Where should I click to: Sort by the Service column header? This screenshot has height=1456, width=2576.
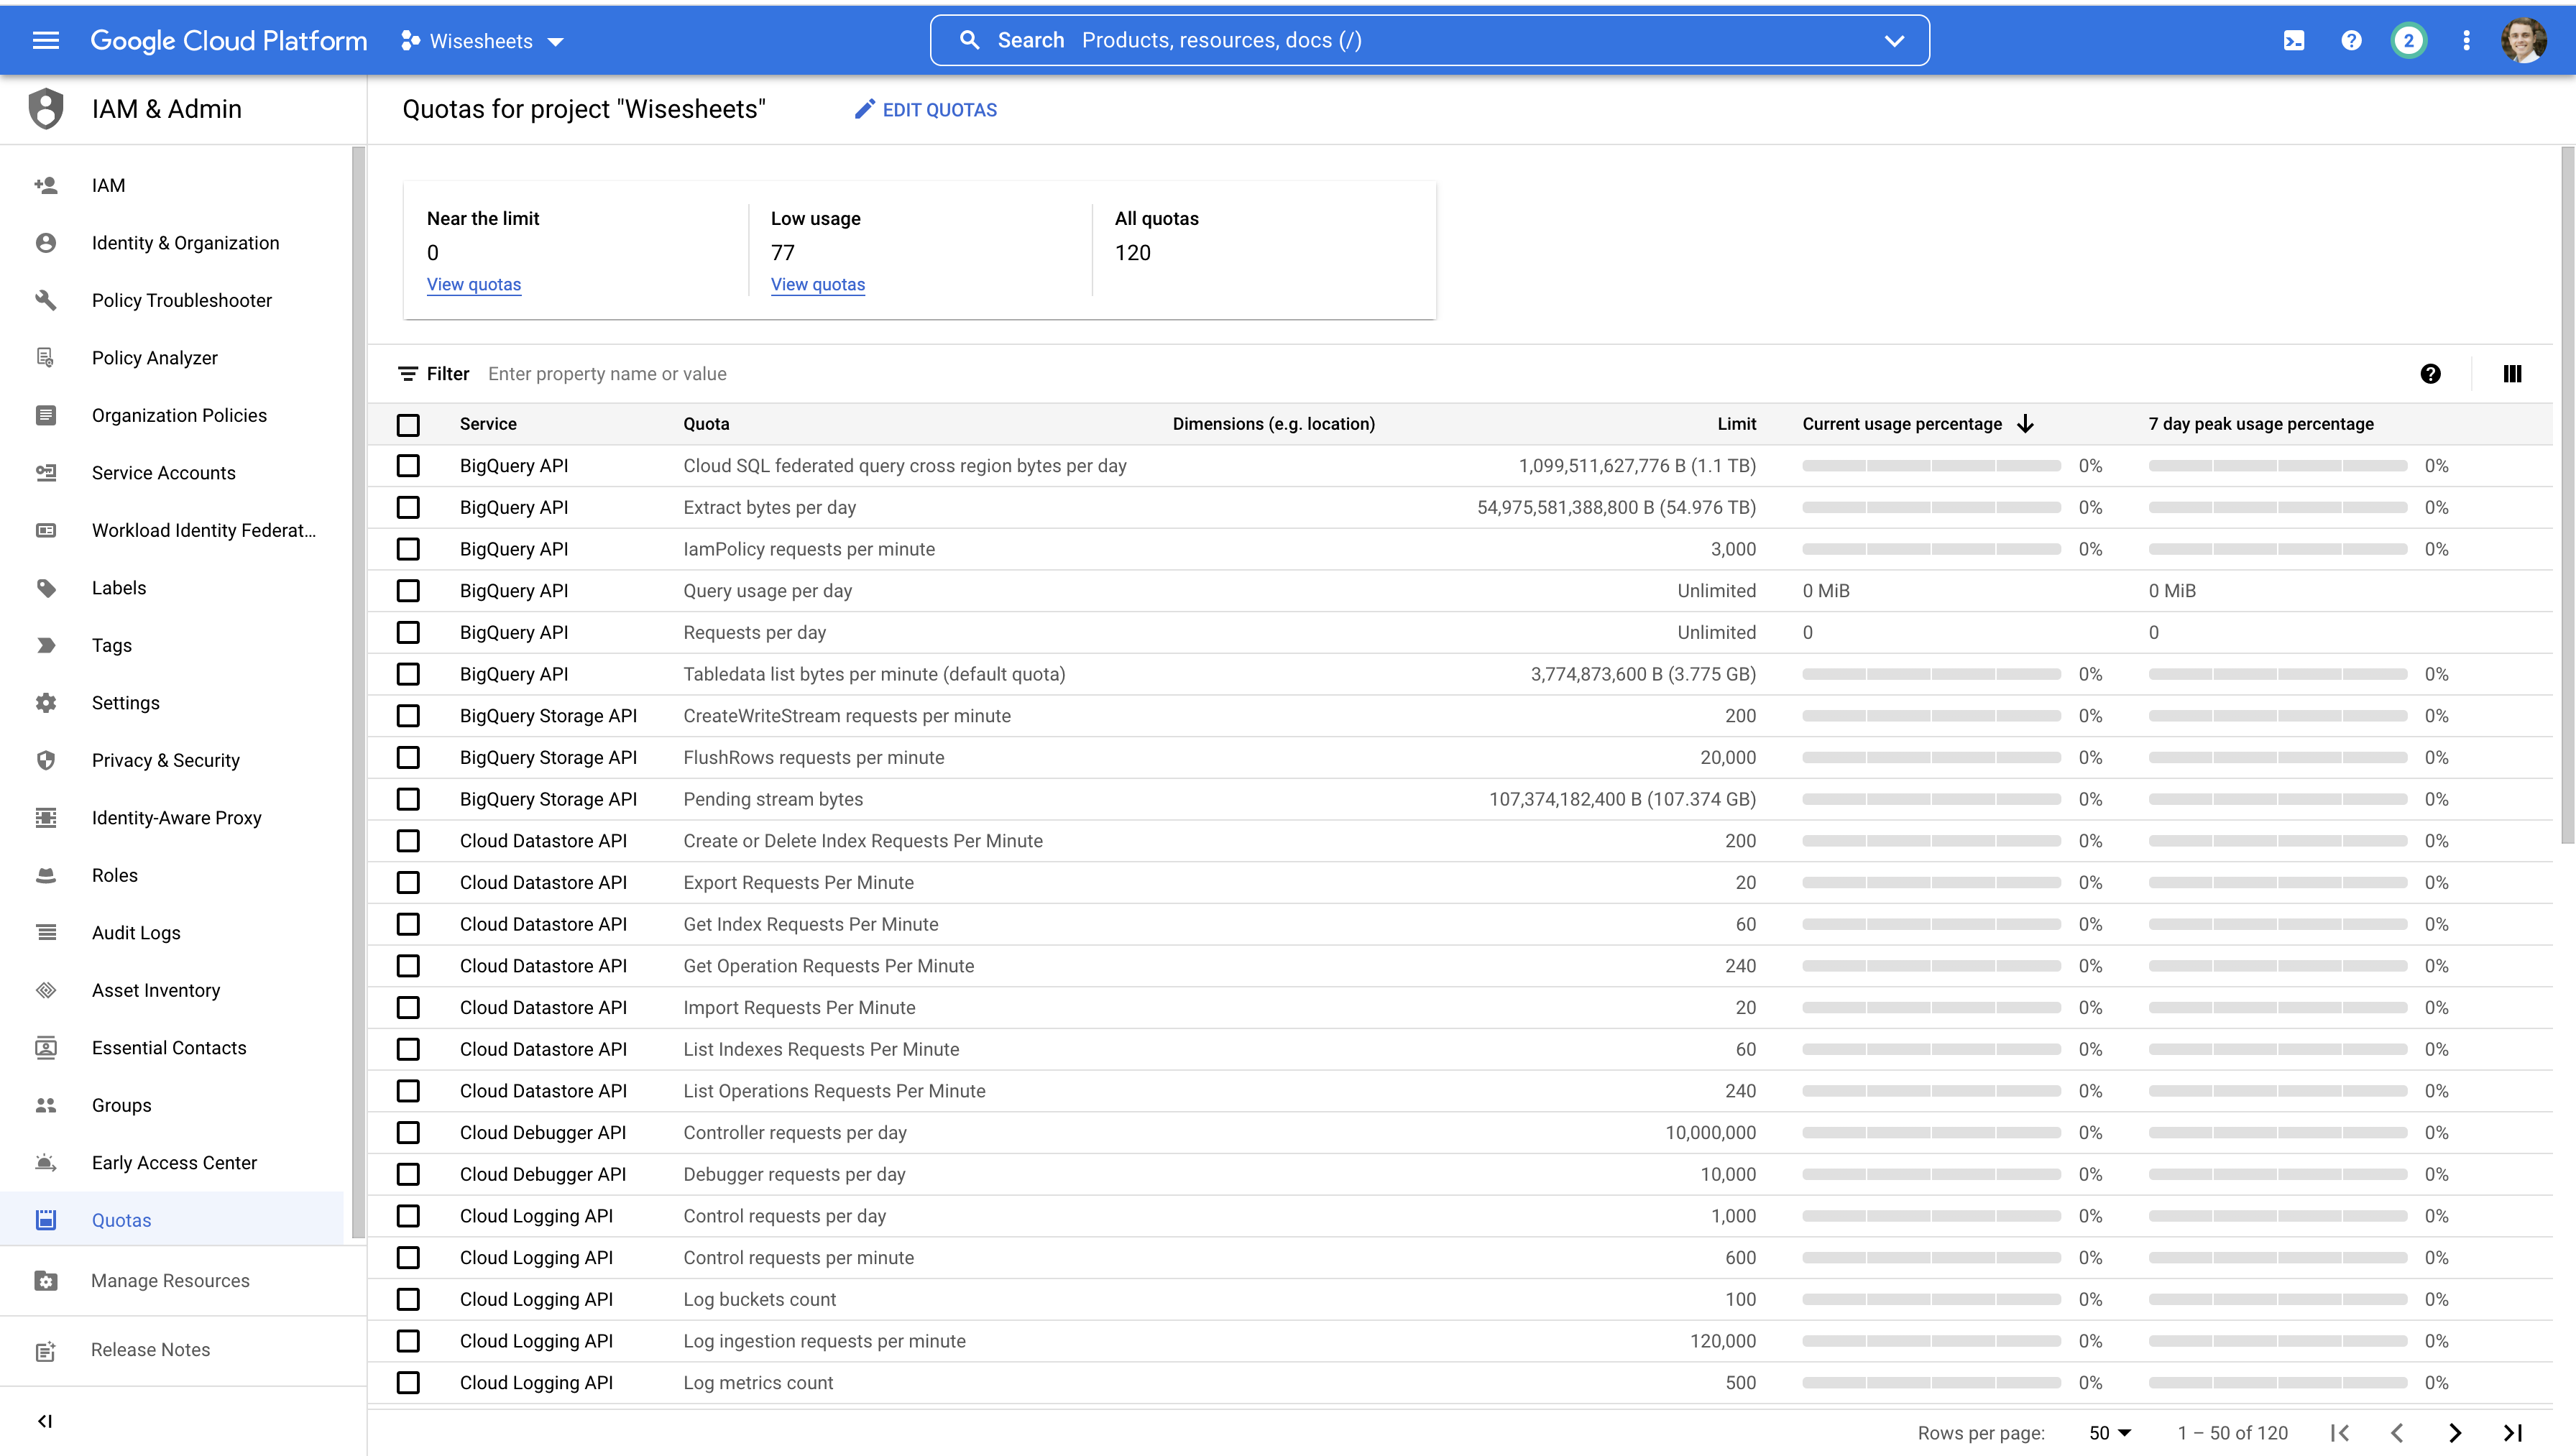(488, 424)
